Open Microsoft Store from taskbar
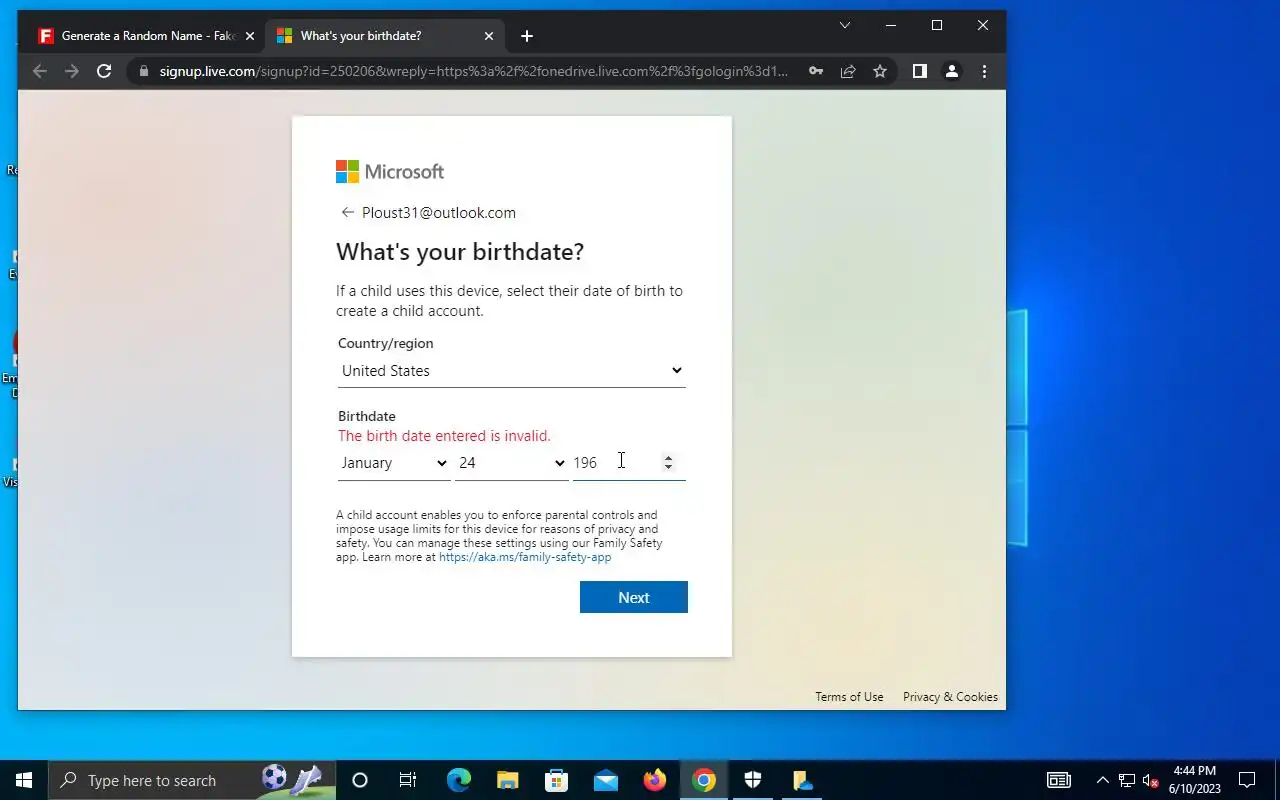Viewport: 1280px width, 800px height. pos(556,780)
